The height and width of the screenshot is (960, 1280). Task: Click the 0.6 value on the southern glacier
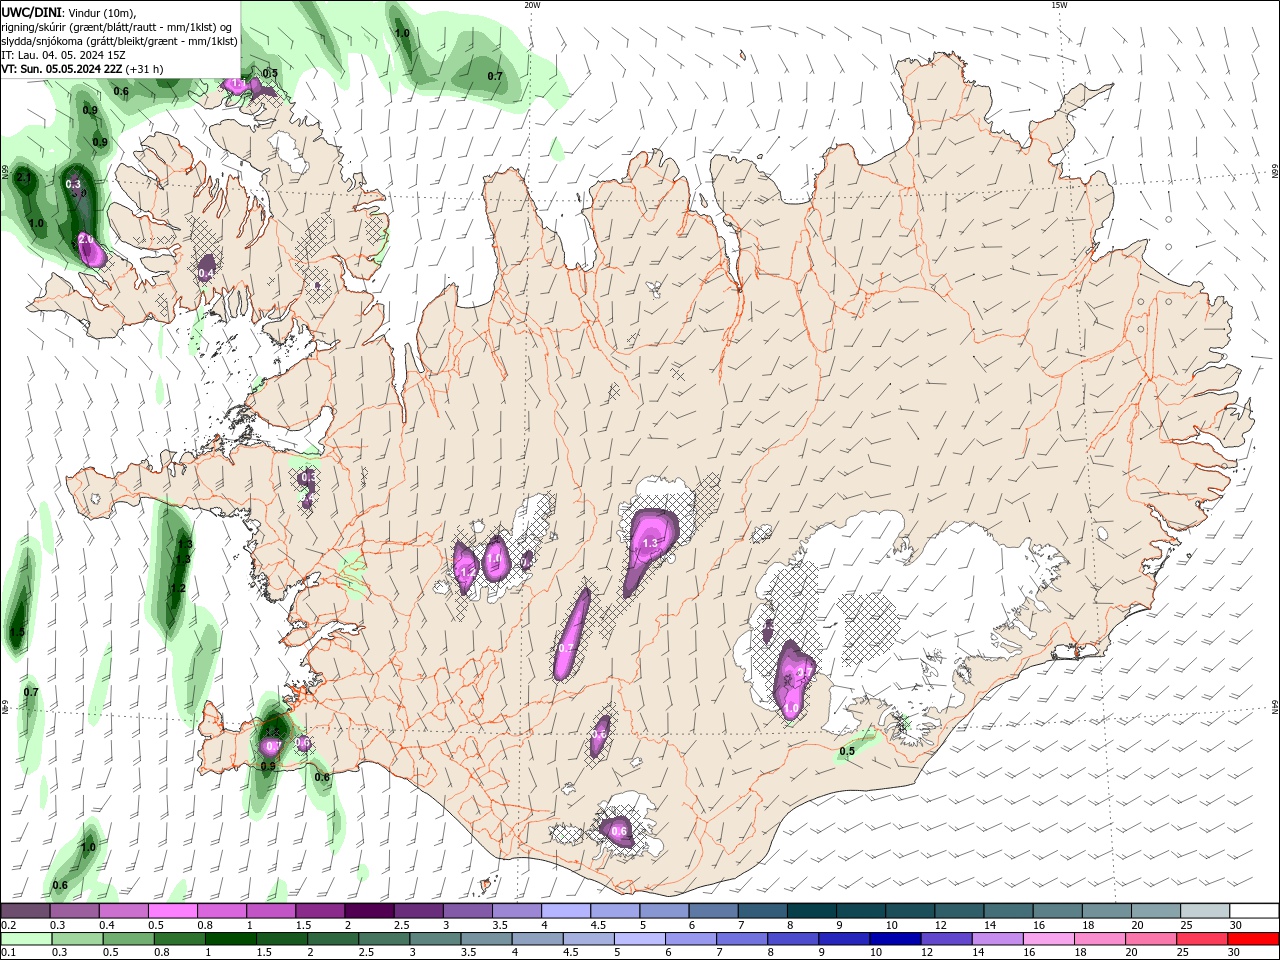[x=618, y=831]
